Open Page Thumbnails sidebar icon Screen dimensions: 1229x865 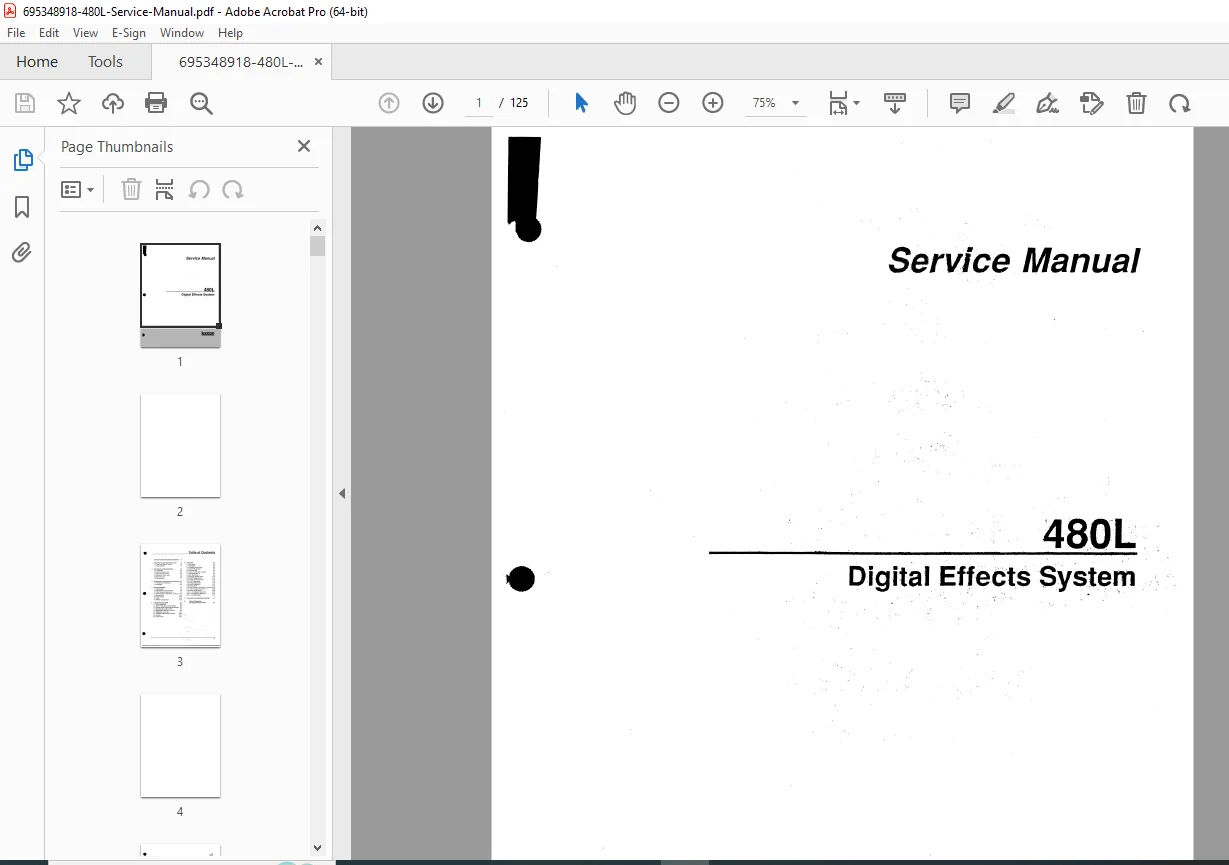click(x=22, y=159)
